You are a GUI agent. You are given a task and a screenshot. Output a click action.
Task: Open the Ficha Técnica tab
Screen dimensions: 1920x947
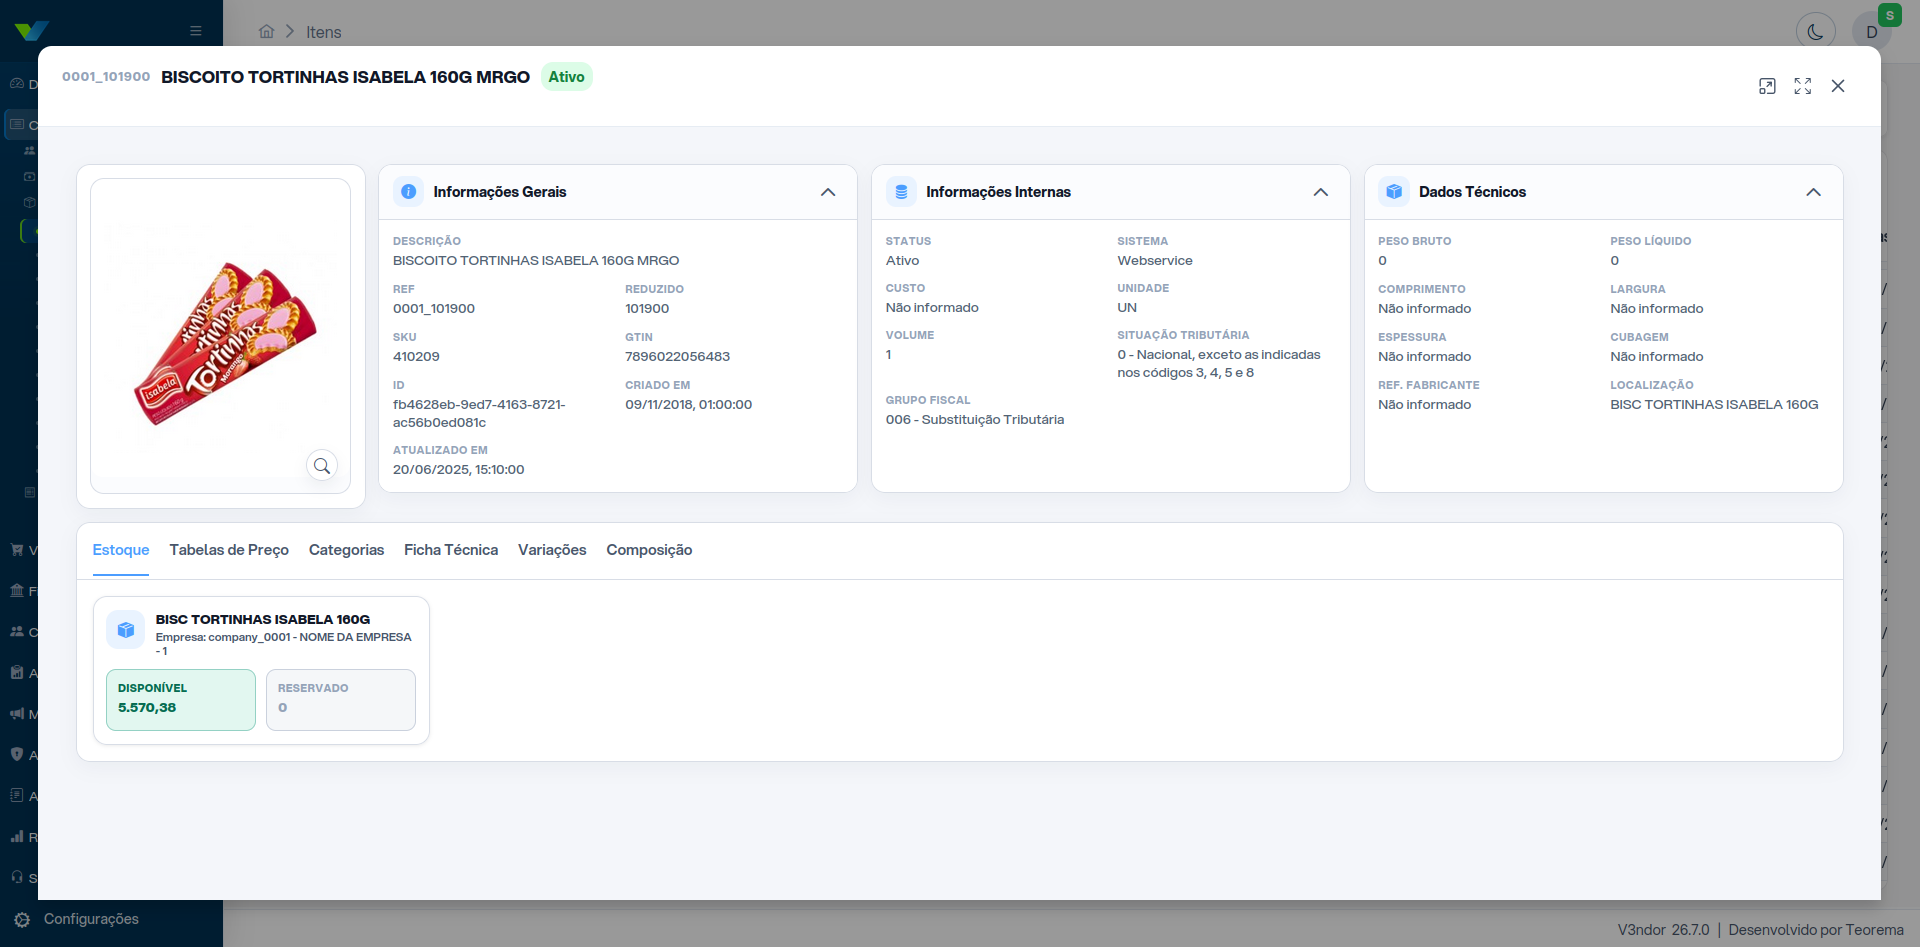(451, 550)
